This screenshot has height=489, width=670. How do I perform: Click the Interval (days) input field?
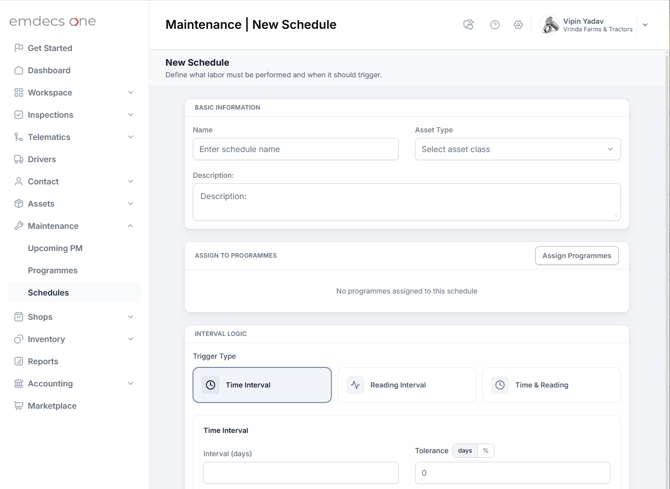pos(301,473)
